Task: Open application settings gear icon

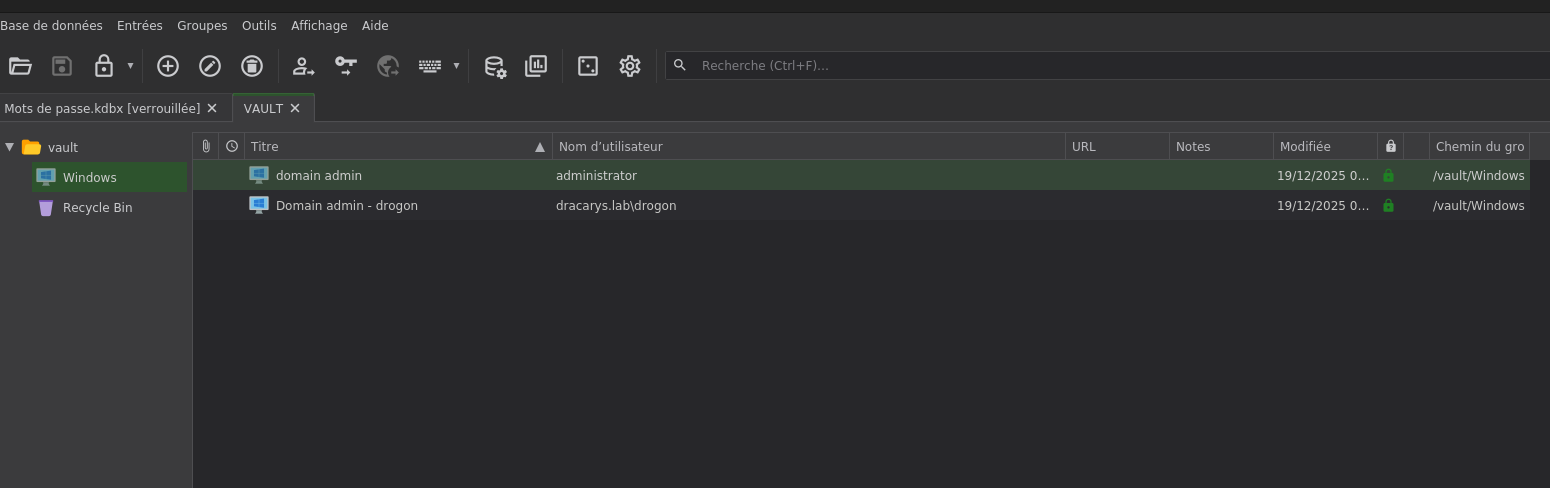Action: [x=630, y=66]
